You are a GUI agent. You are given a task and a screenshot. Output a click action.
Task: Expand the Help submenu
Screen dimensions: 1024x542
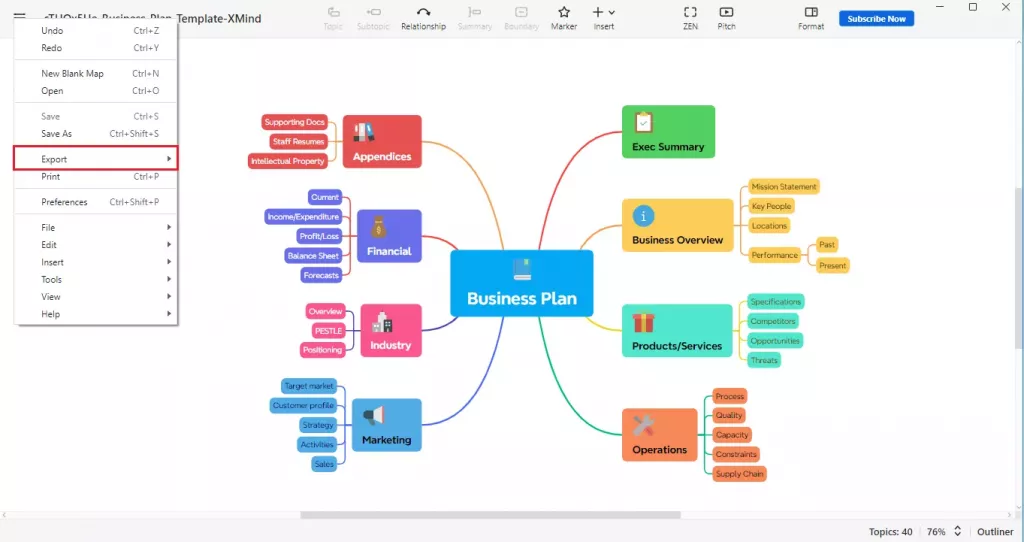[96, 314]
